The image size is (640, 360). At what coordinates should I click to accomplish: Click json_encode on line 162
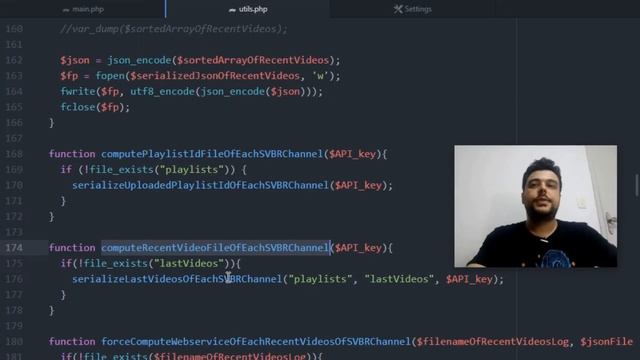[x=139, y=60]
